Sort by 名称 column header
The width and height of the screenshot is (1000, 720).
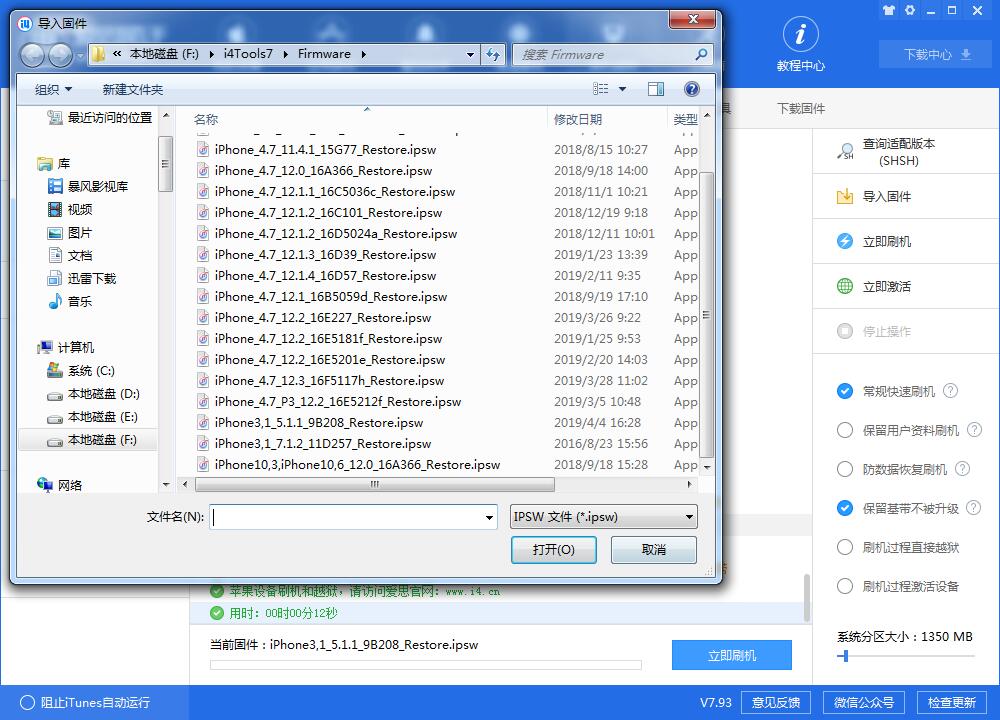point(205,119)
